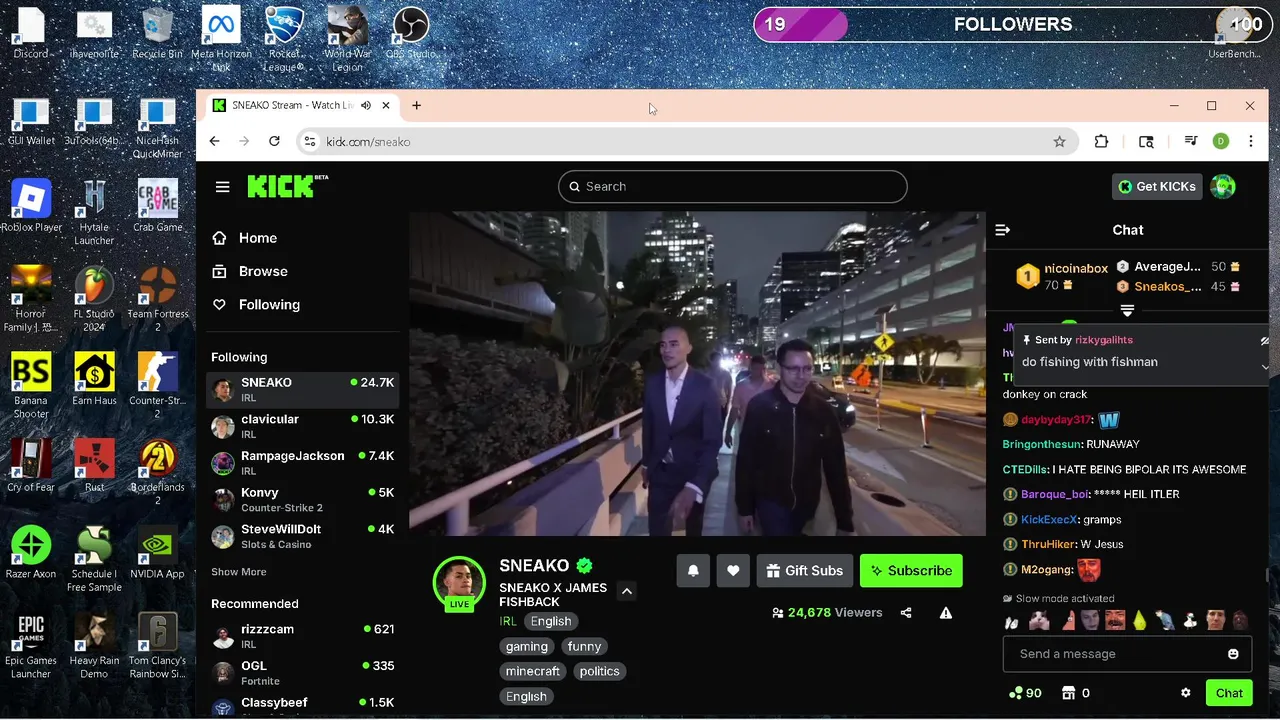Click the Subscribe button
The width and height of the screenshot is (1280, 720).
click(910, 570)
